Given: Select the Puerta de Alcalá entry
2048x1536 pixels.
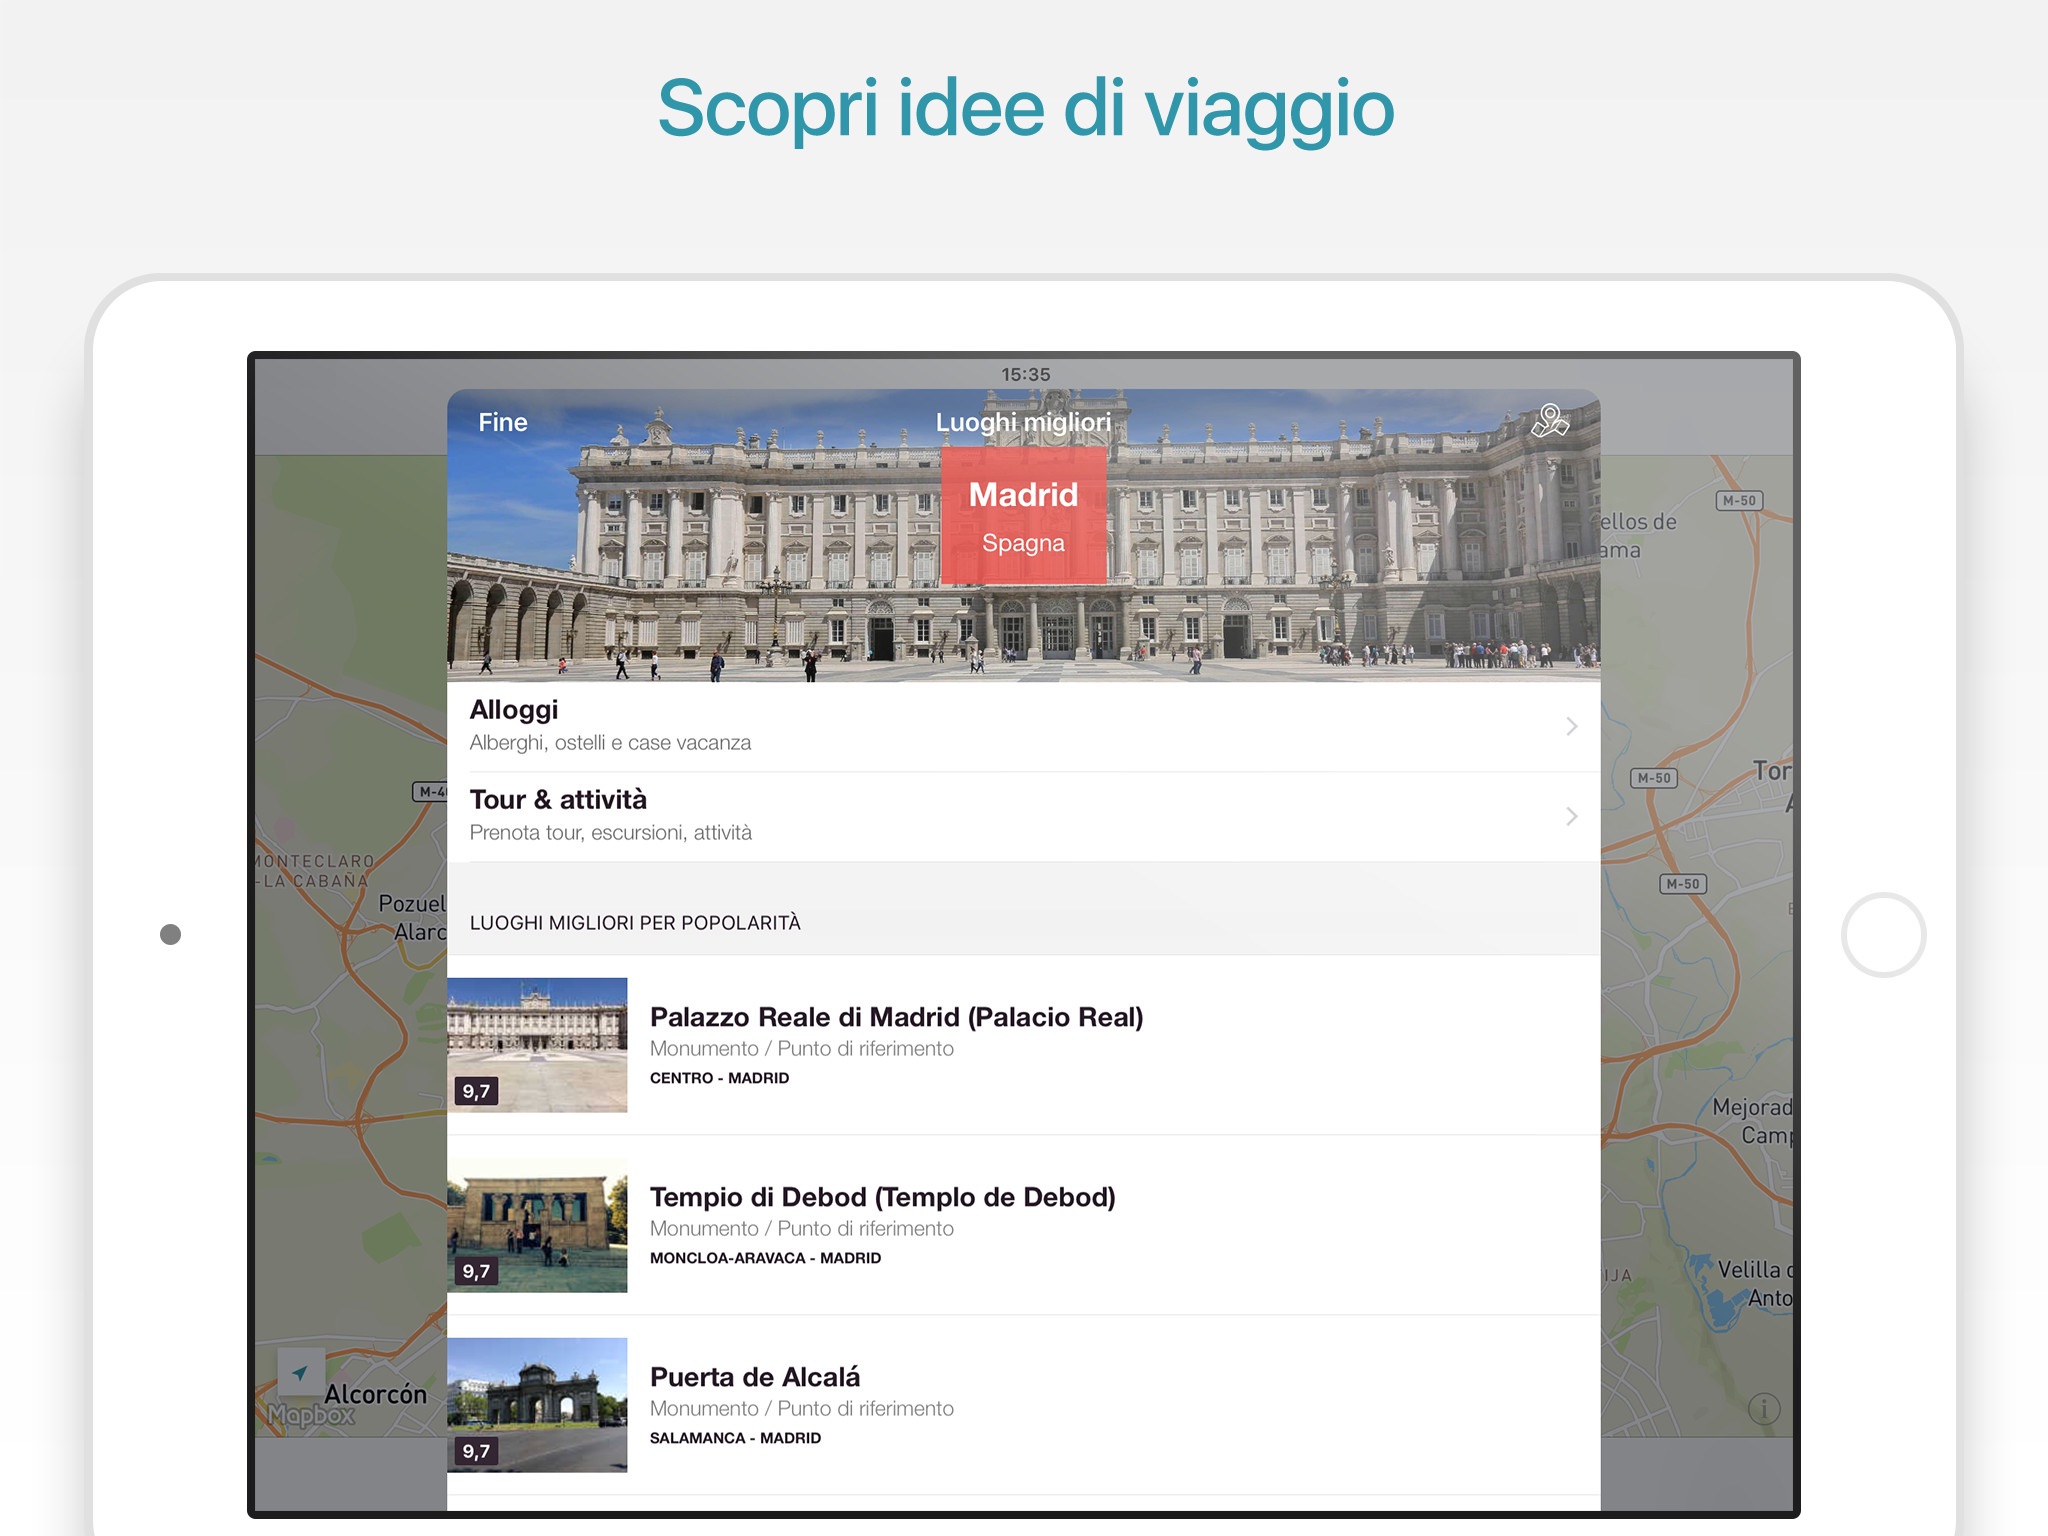Looking at the screenshot, I should (x=754, y=1378).
